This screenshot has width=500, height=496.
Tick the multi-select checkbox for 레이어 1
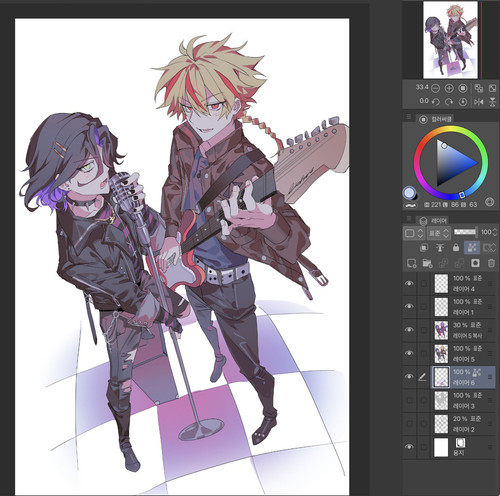[424, 306]
